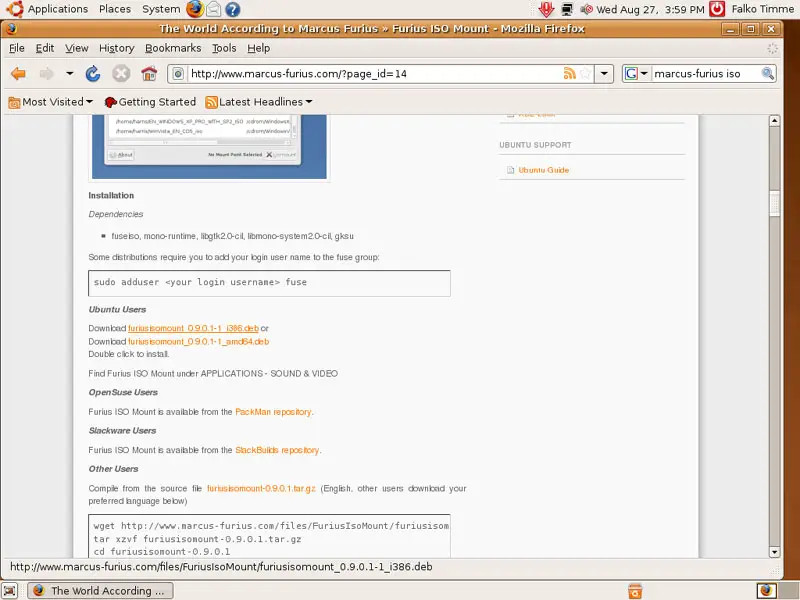
Task: Expand the Most Visited bookmarks folder
Action: coord(51,102)
